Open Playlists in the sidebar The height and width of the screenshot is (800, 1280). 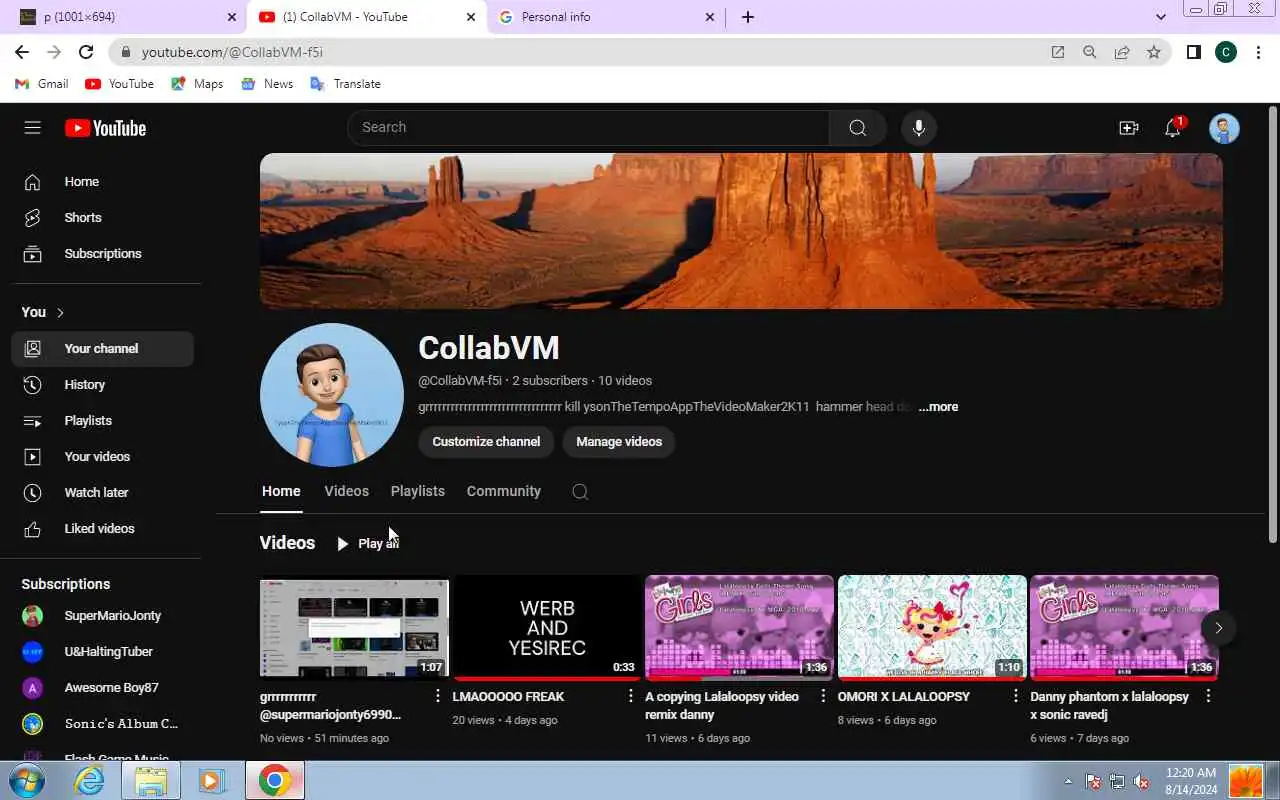(x=102, y=421)
